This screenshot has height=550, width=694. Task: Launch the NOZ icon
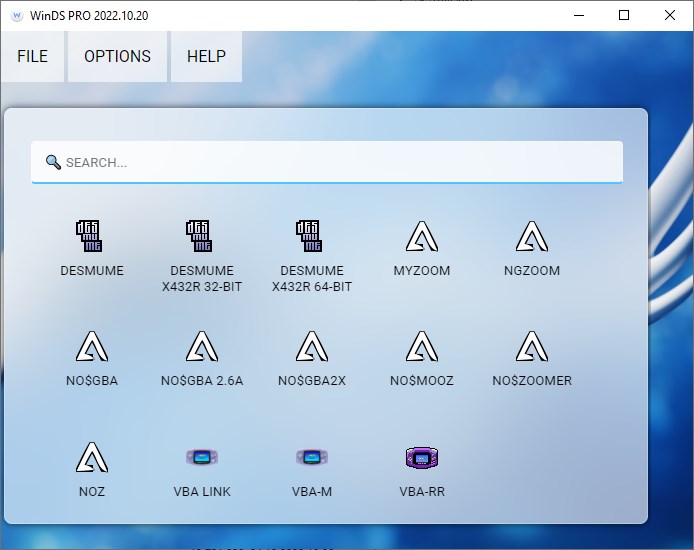pos(92,458)
